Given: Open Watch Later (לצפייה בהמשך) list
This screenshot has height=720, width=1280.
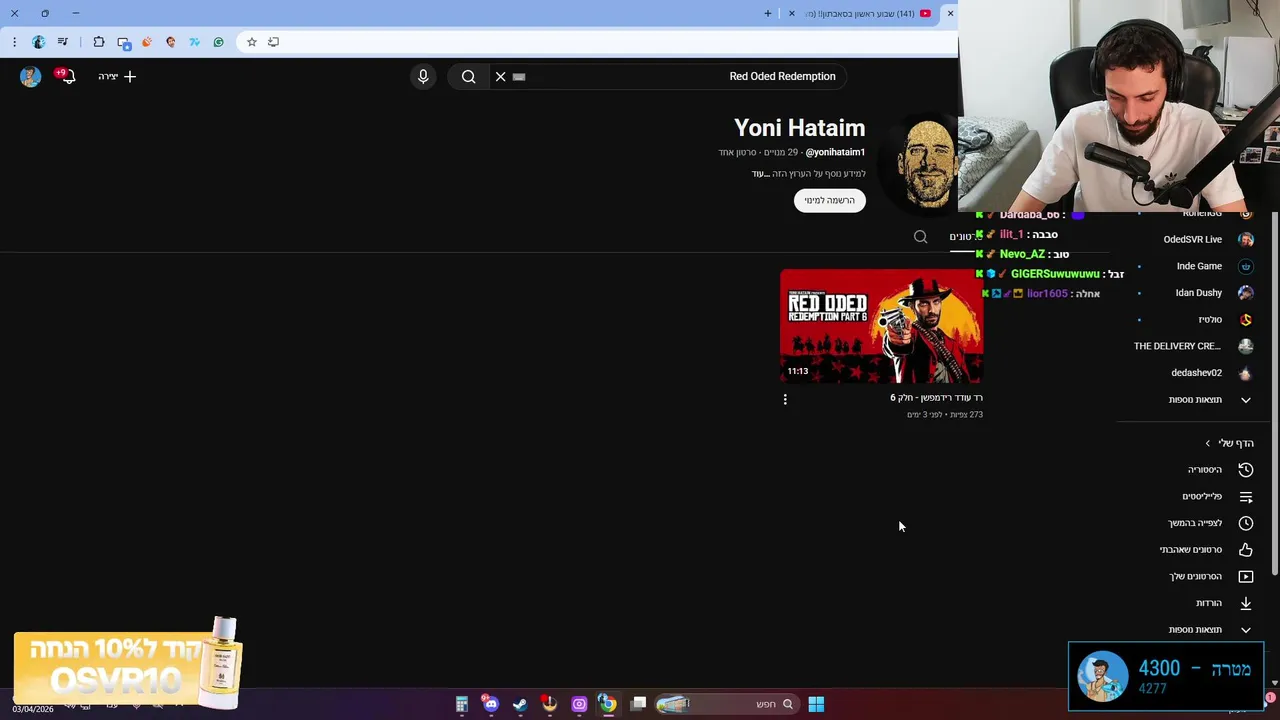Looking at the screenshot, I should [1210, 523].
